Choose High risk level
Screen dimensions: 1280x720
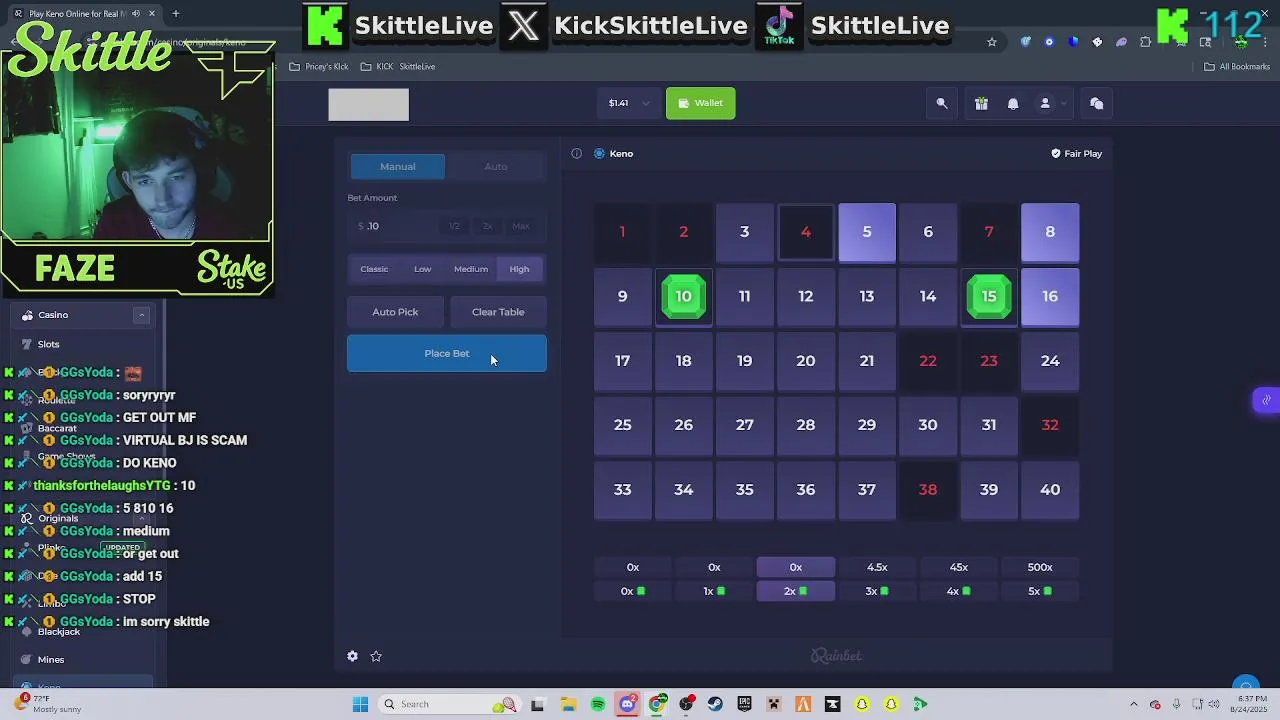tap(519, 269)
